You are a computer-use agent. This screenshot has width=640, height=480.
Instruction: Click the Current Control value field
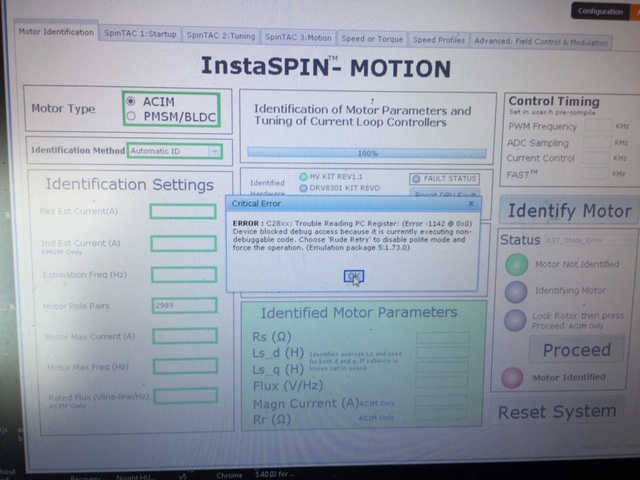(x=596, y=158)
